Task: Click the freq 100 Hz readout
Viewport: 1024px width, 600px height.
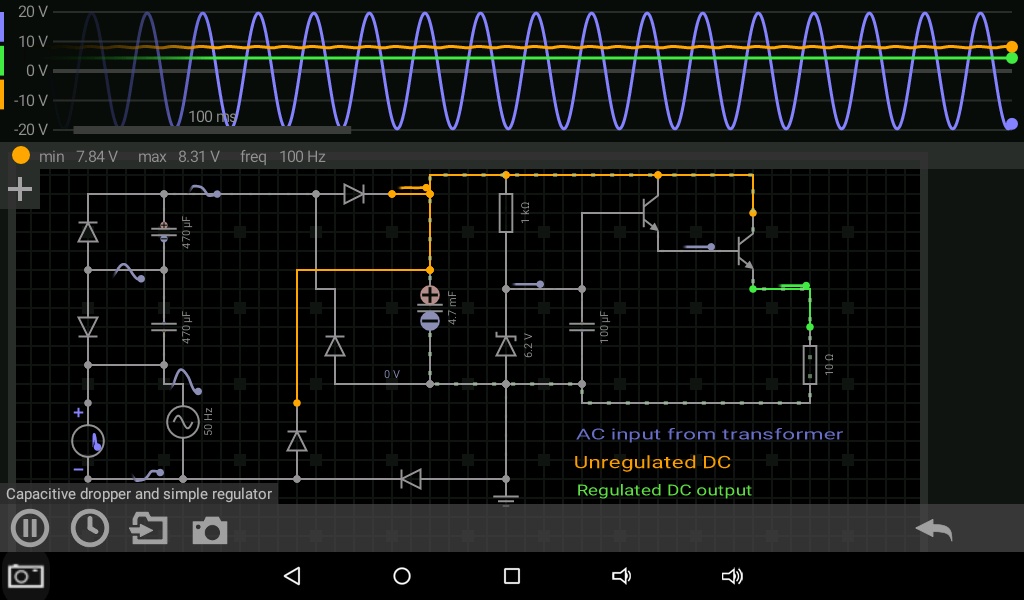Action: [x=282, y=157]
